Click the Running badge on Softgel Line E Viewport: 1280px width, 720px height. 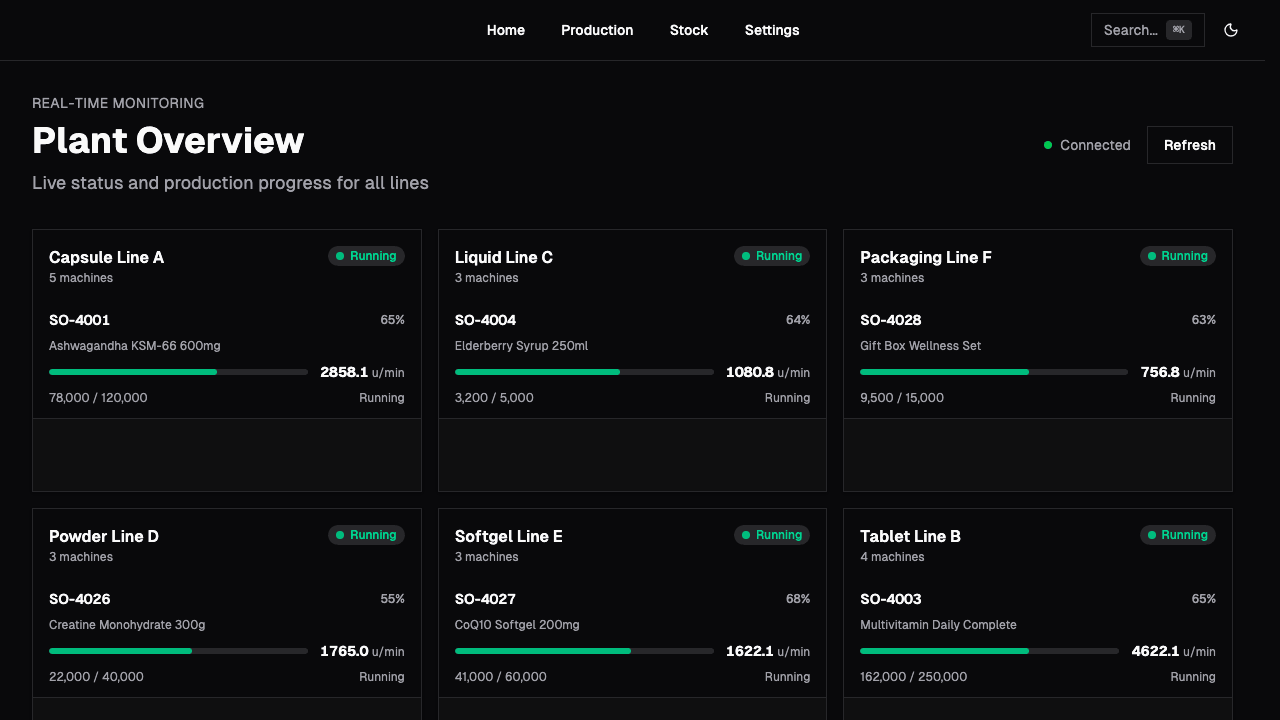pos(772,535)
